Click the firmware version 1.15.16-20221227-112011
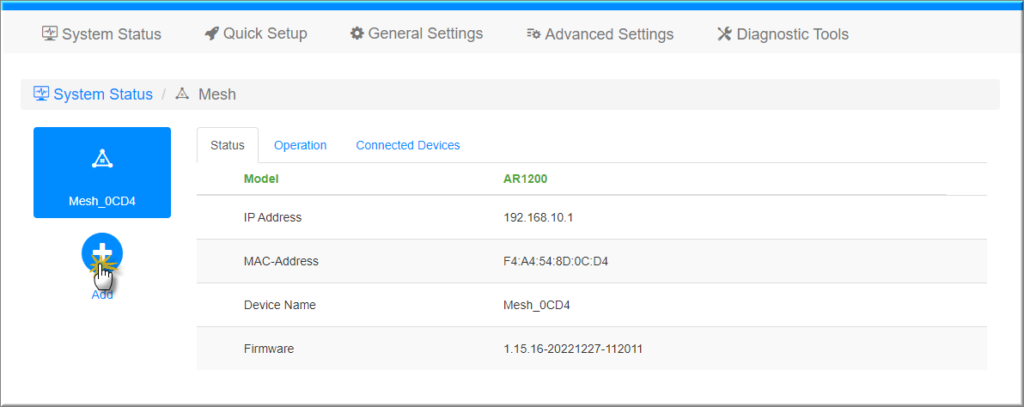 [x=569, y=349]
